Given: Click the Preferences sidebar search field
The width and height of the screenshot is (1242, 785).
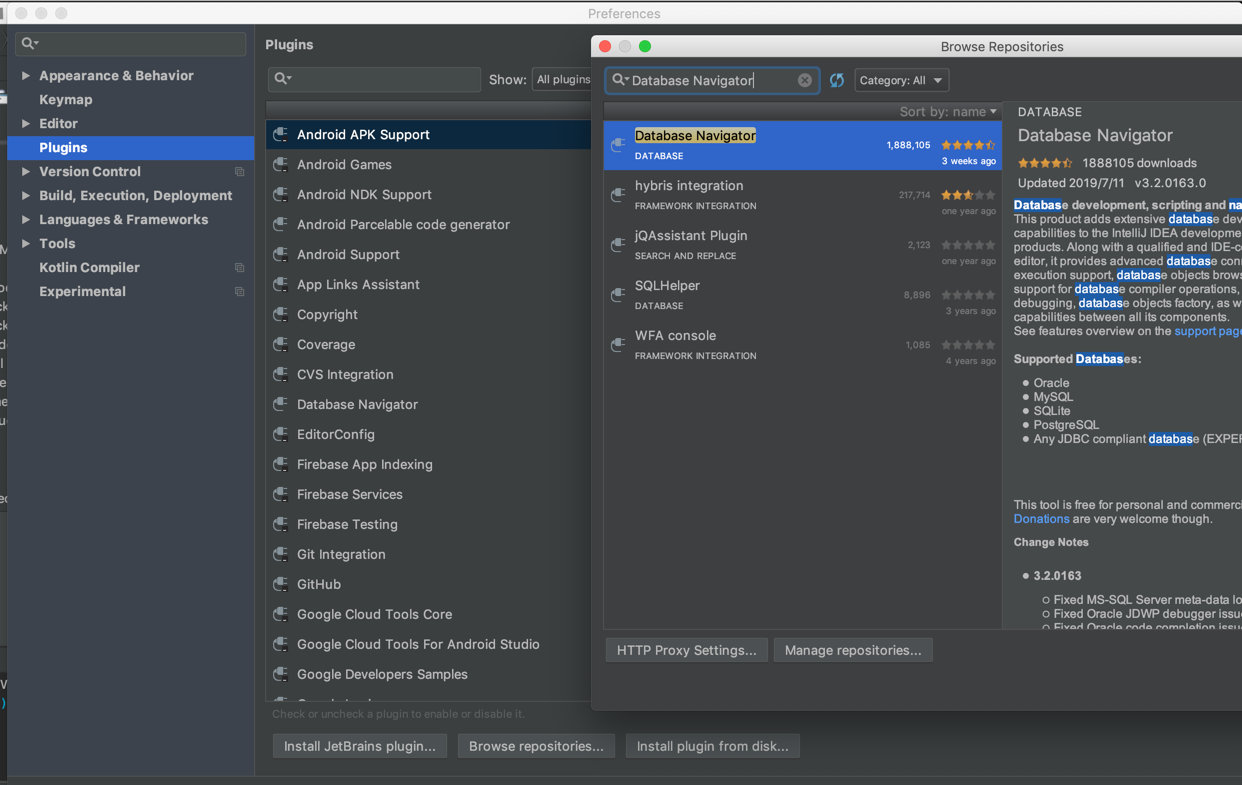Looking at the screenshot, I should [130, 44].
